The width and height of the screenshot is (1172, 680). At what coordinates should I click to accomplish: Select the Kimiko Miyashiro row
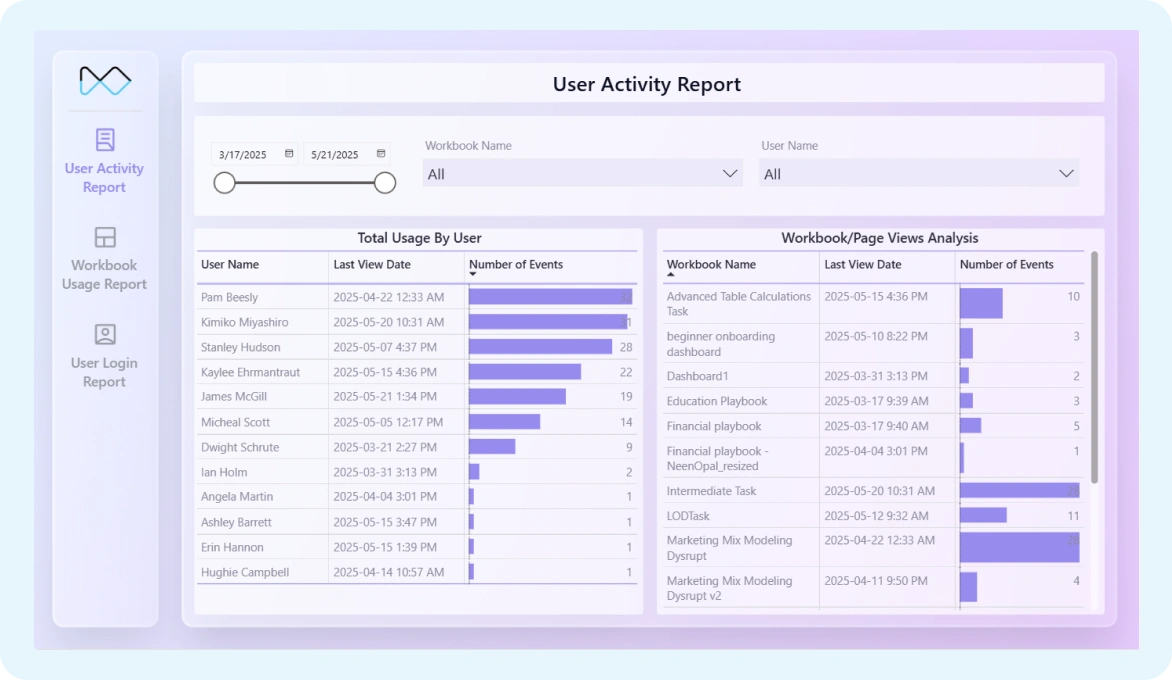(x=416, y=322)
